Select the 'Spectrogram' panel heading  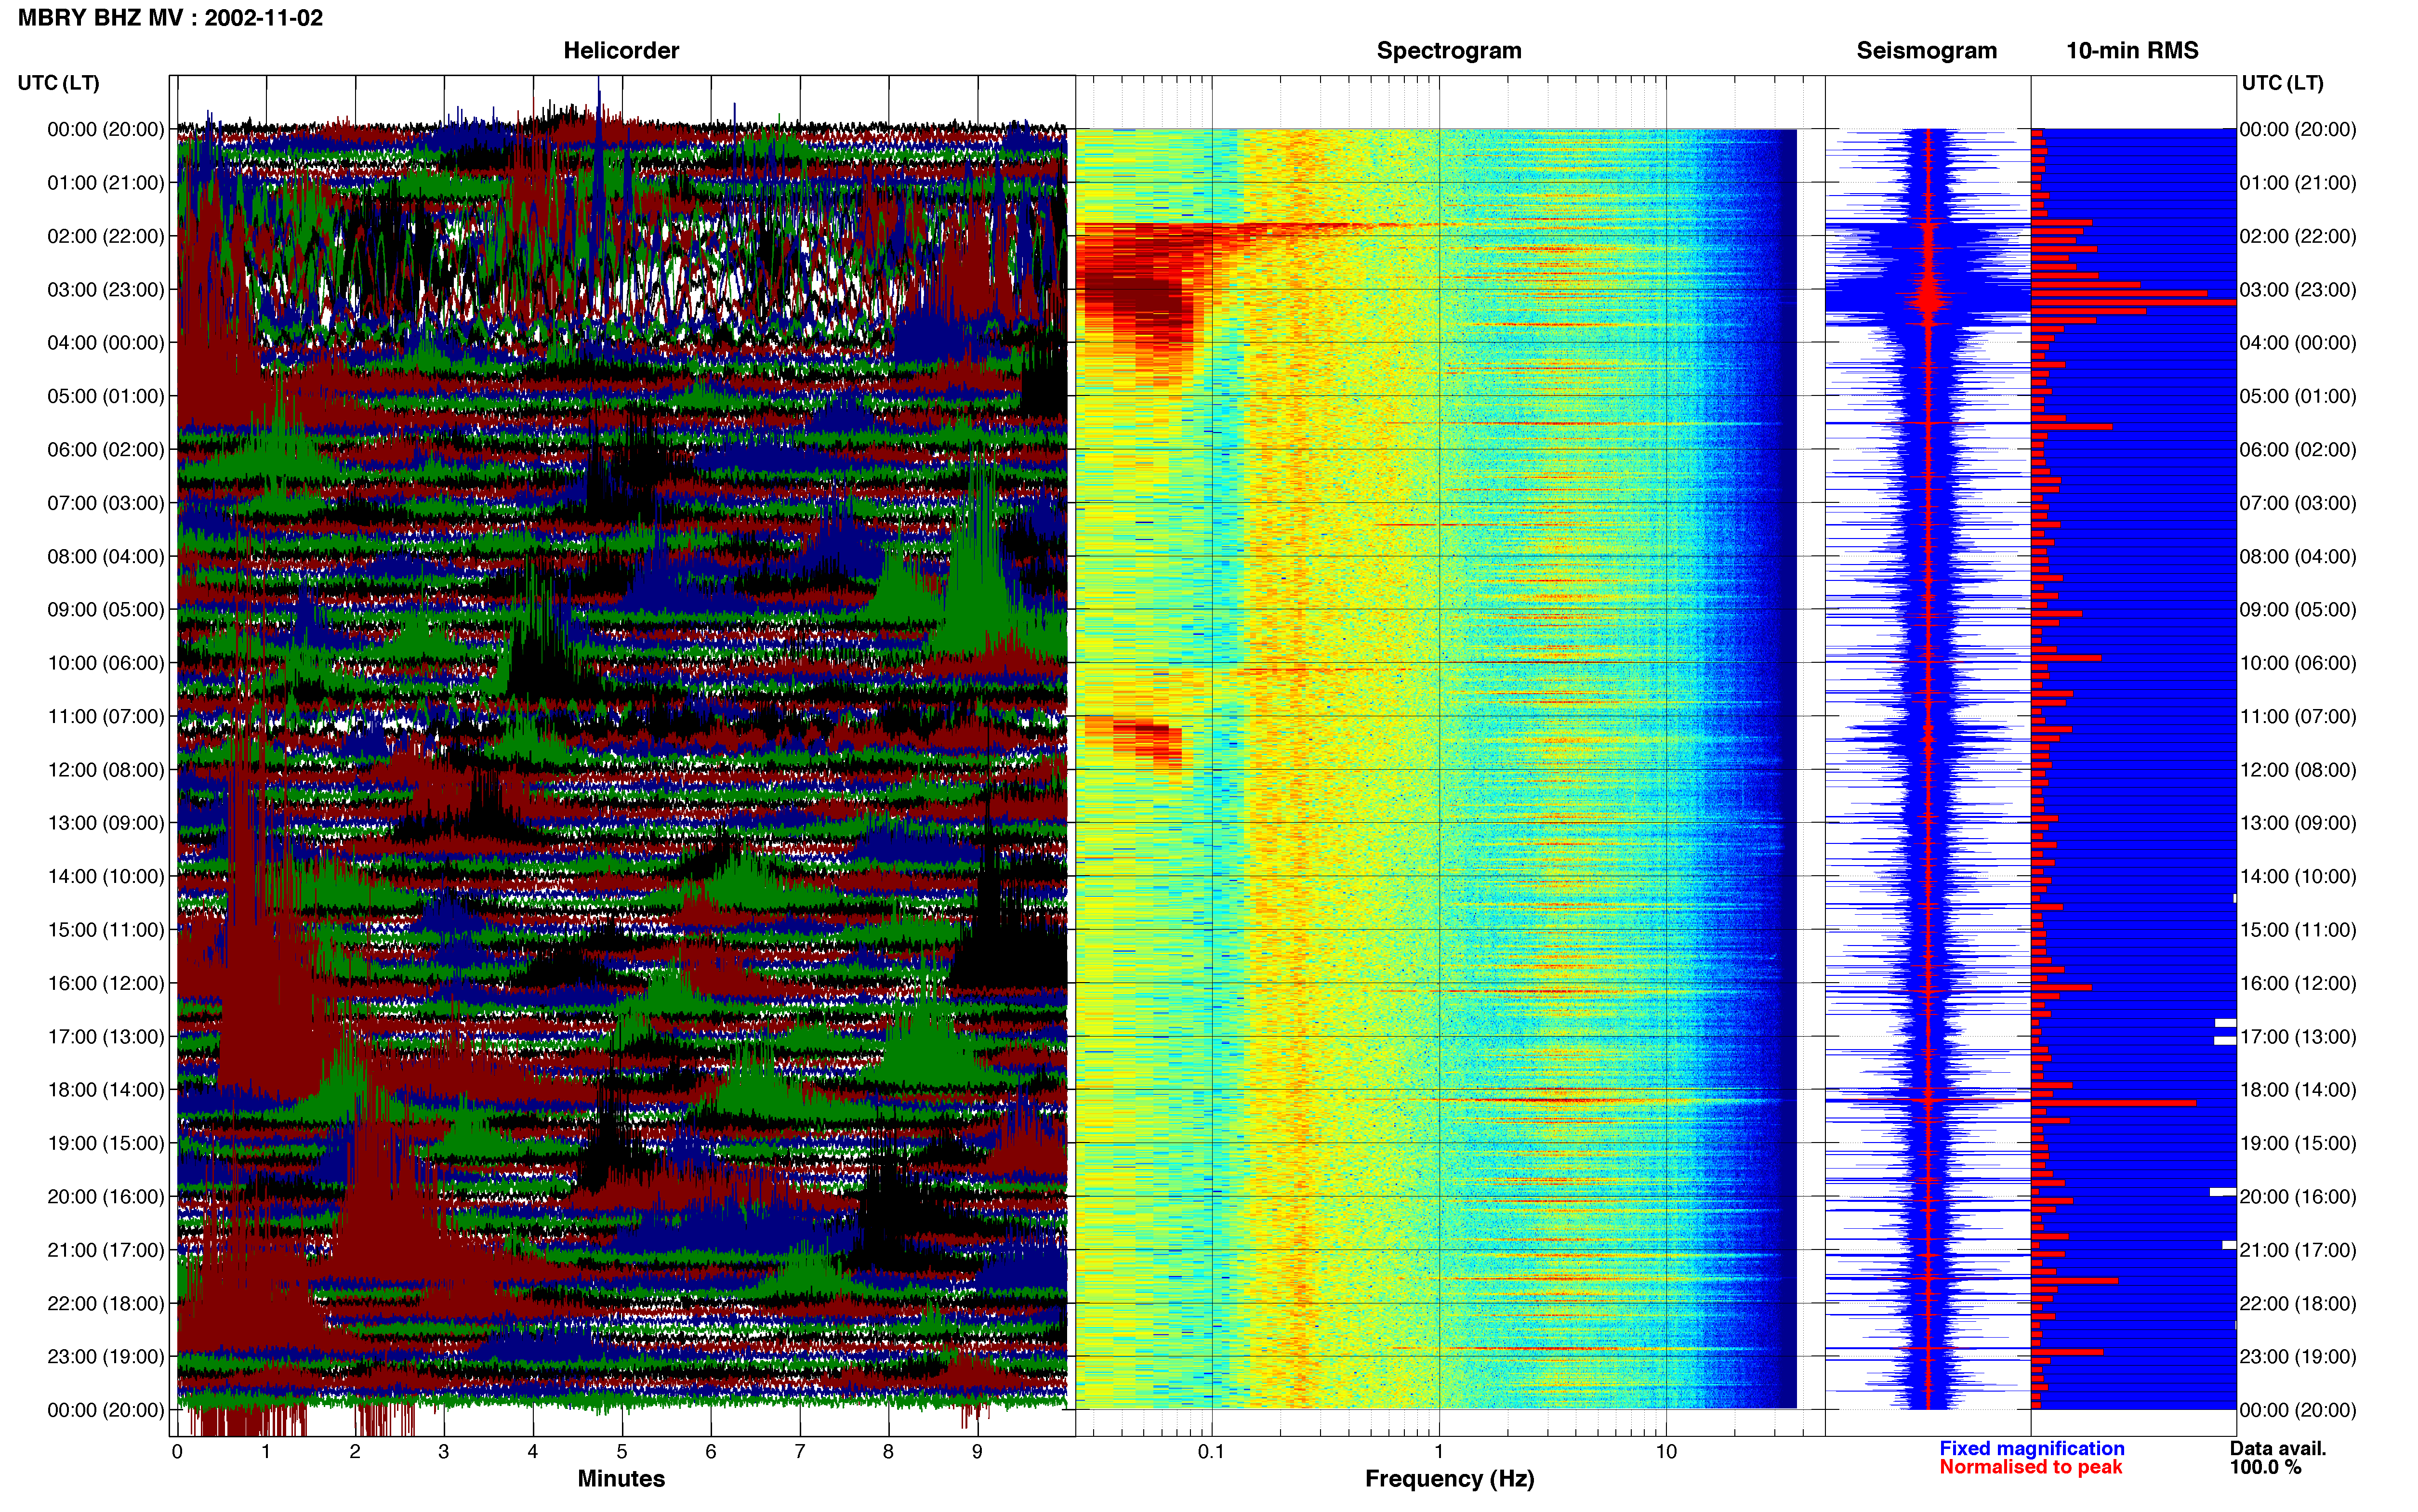1449,51
